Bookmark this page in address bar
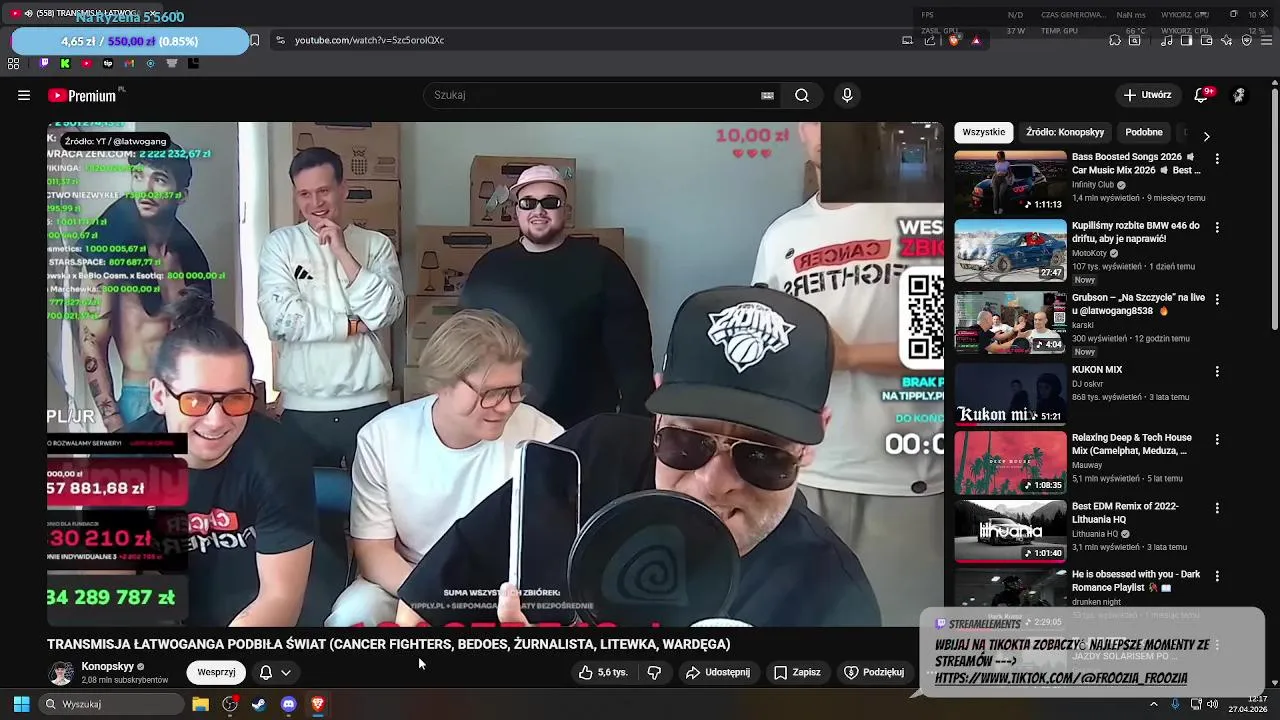This screenshot has height=720, width=1280. pos(254,40)
